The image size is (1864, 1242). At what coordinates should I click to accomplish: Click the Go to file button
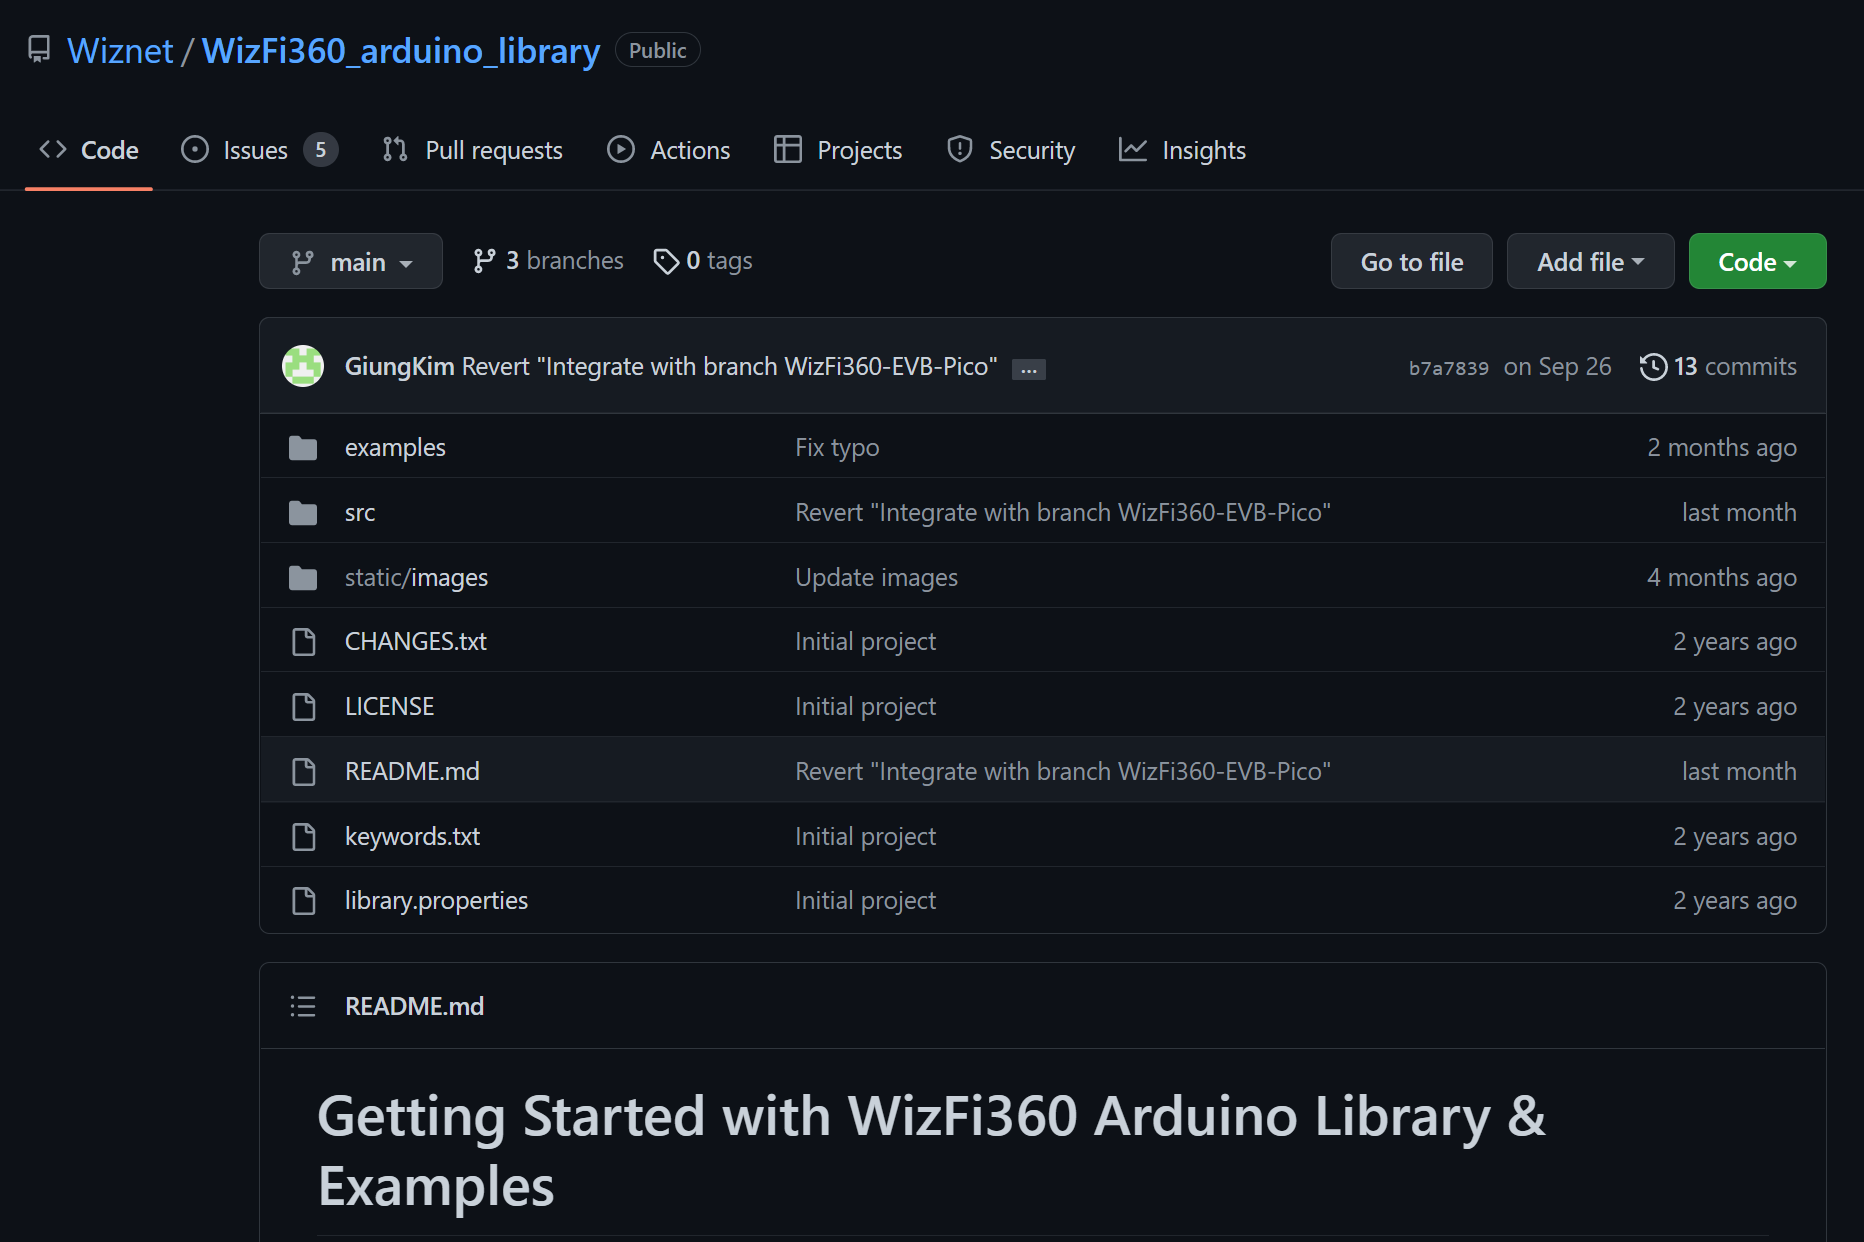click(x=1411, y=261)
